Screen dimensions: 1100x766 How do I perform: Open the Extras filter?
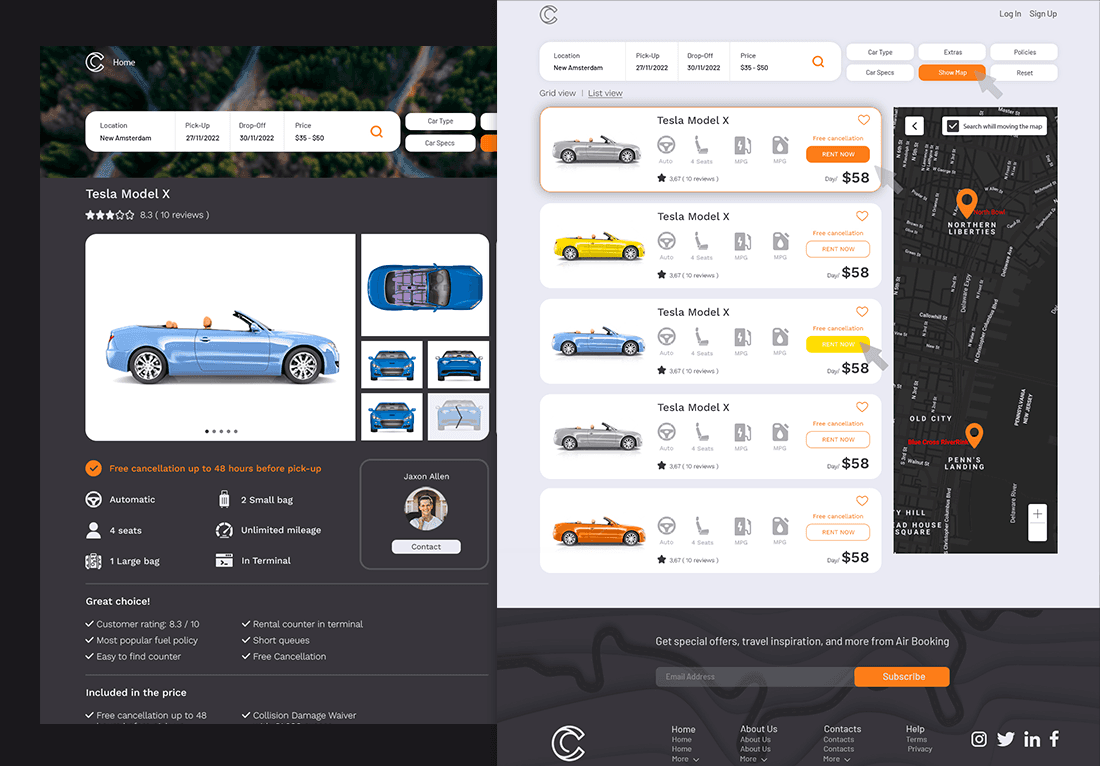pyautogui.click(x=952, y=52)
